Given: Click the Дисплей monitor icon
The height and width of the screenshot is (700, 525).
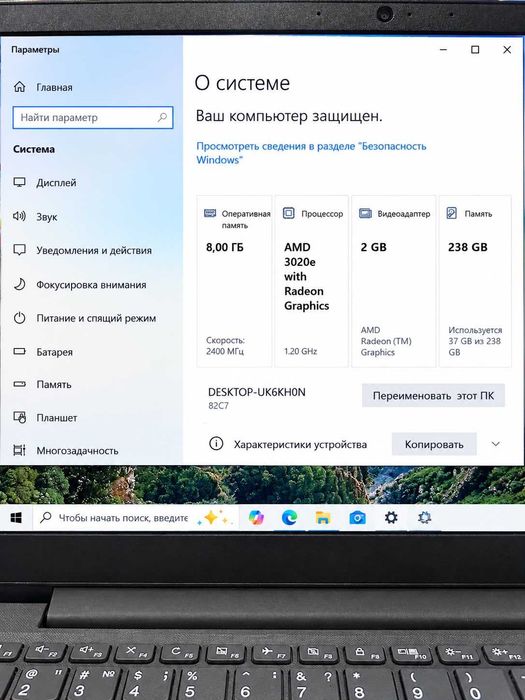Looking at the screenshot, I should tap(19, 182).
